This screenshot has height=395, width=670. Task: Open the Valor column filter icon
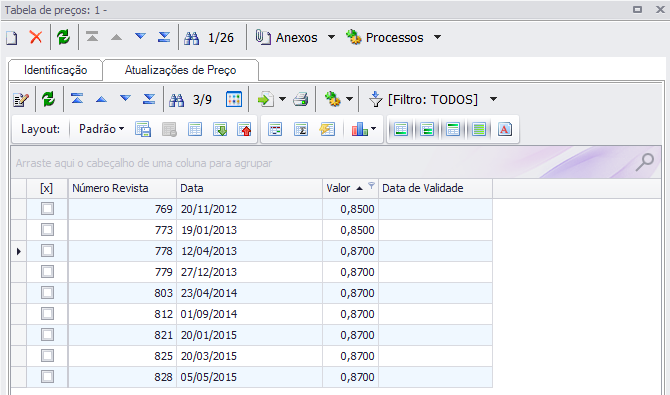(371, 186)
